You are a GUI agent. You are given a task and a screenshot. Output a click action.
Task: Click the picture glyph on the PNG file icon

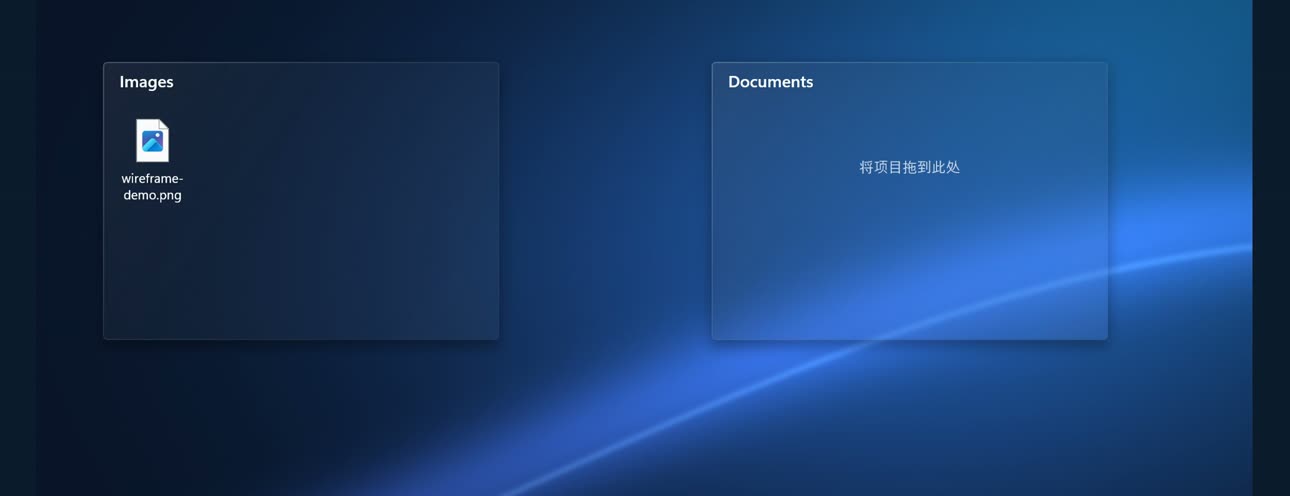pyautogui.click(x=153, y=142)
